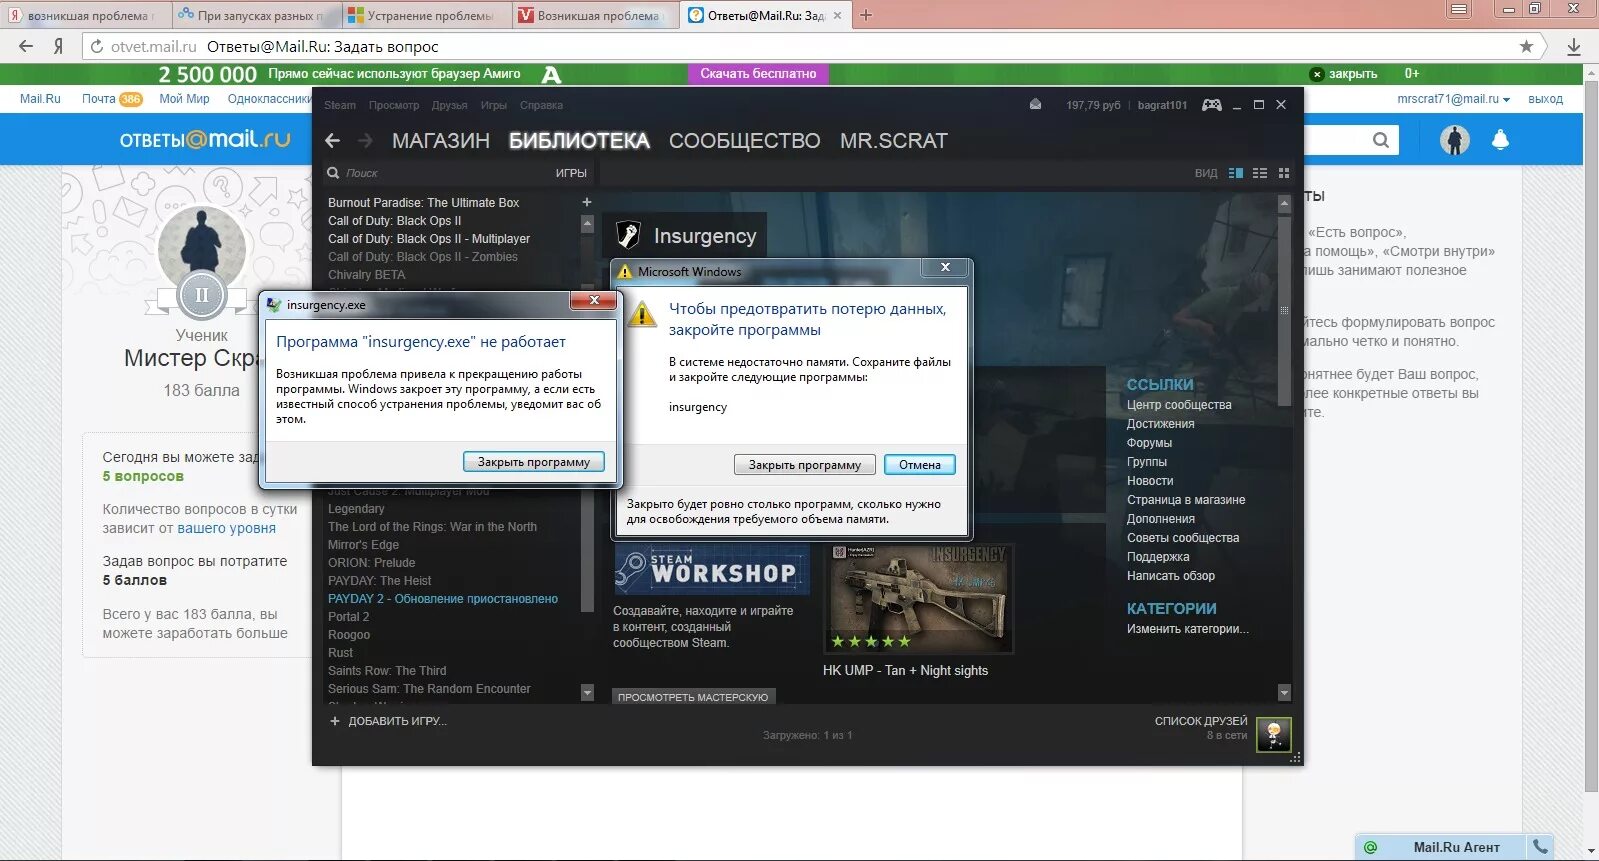Screen dimensions: 1599x861
Task: Switch to СООБЩЕСТВО tab in Steam
Action: coord(745,141)
